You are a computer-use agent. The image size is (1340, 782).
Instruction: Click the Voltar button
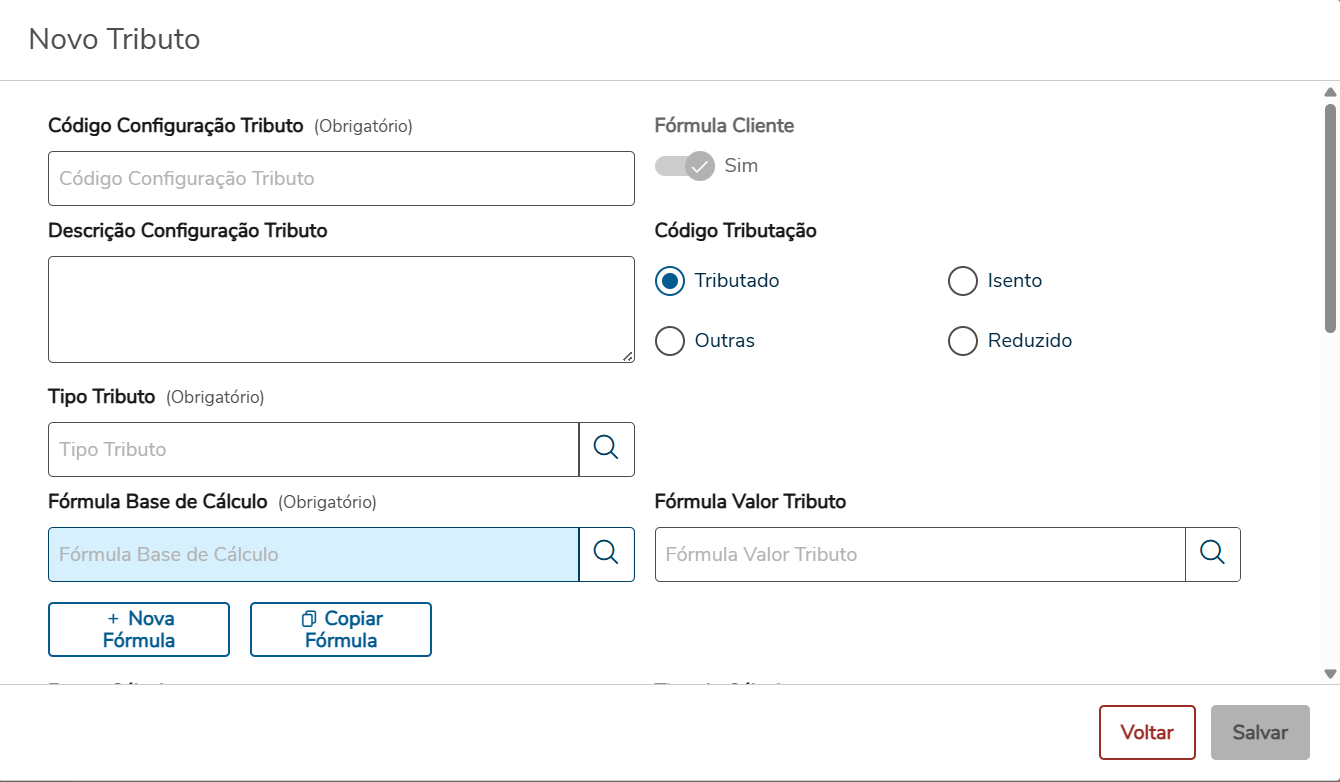[x=1147, y=732]
